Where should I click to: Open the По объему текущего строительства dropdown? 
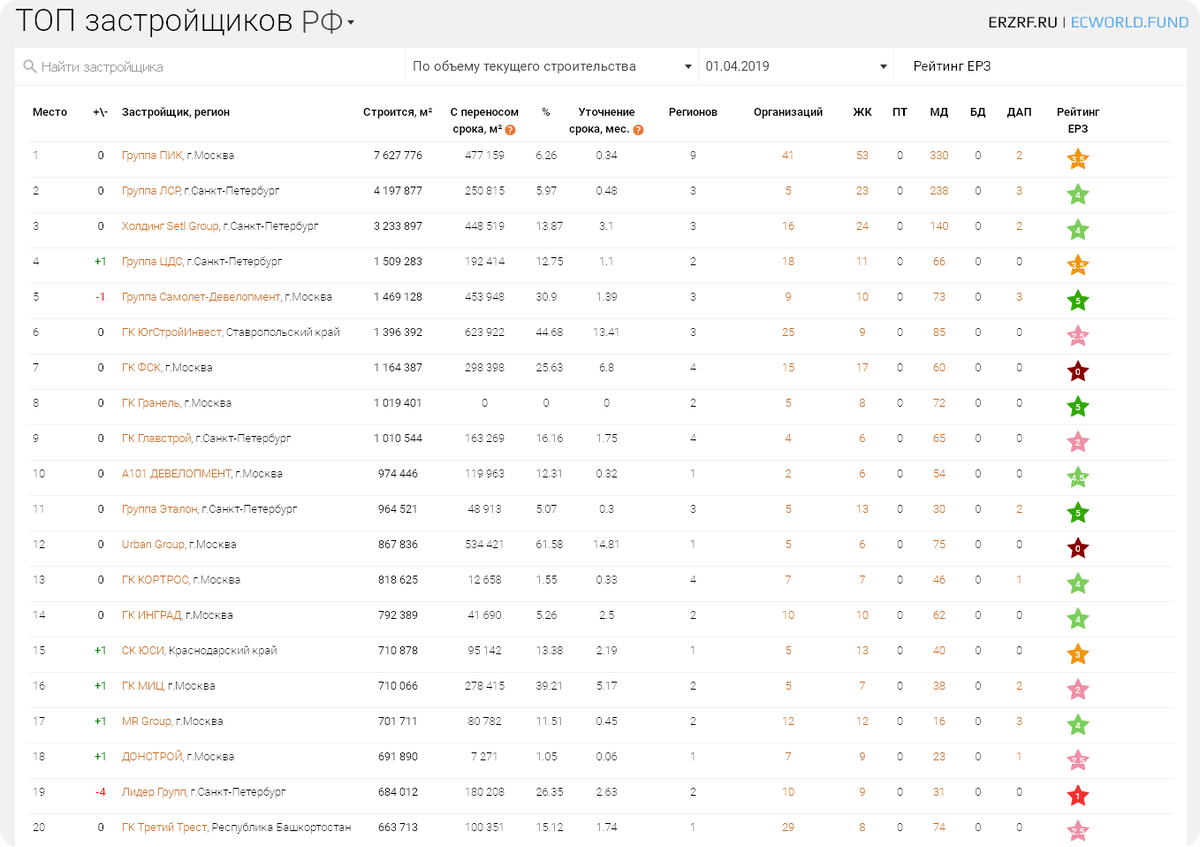click(x=552, y=67)
